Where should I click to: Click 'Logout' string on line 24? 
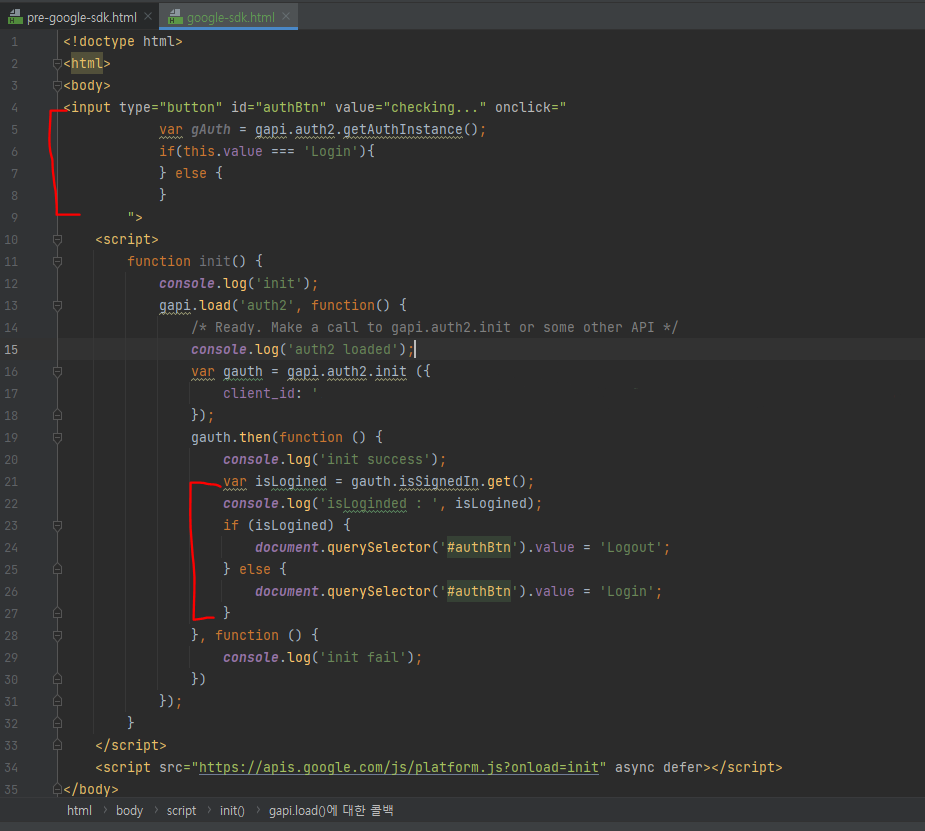(x=631, y=547)
